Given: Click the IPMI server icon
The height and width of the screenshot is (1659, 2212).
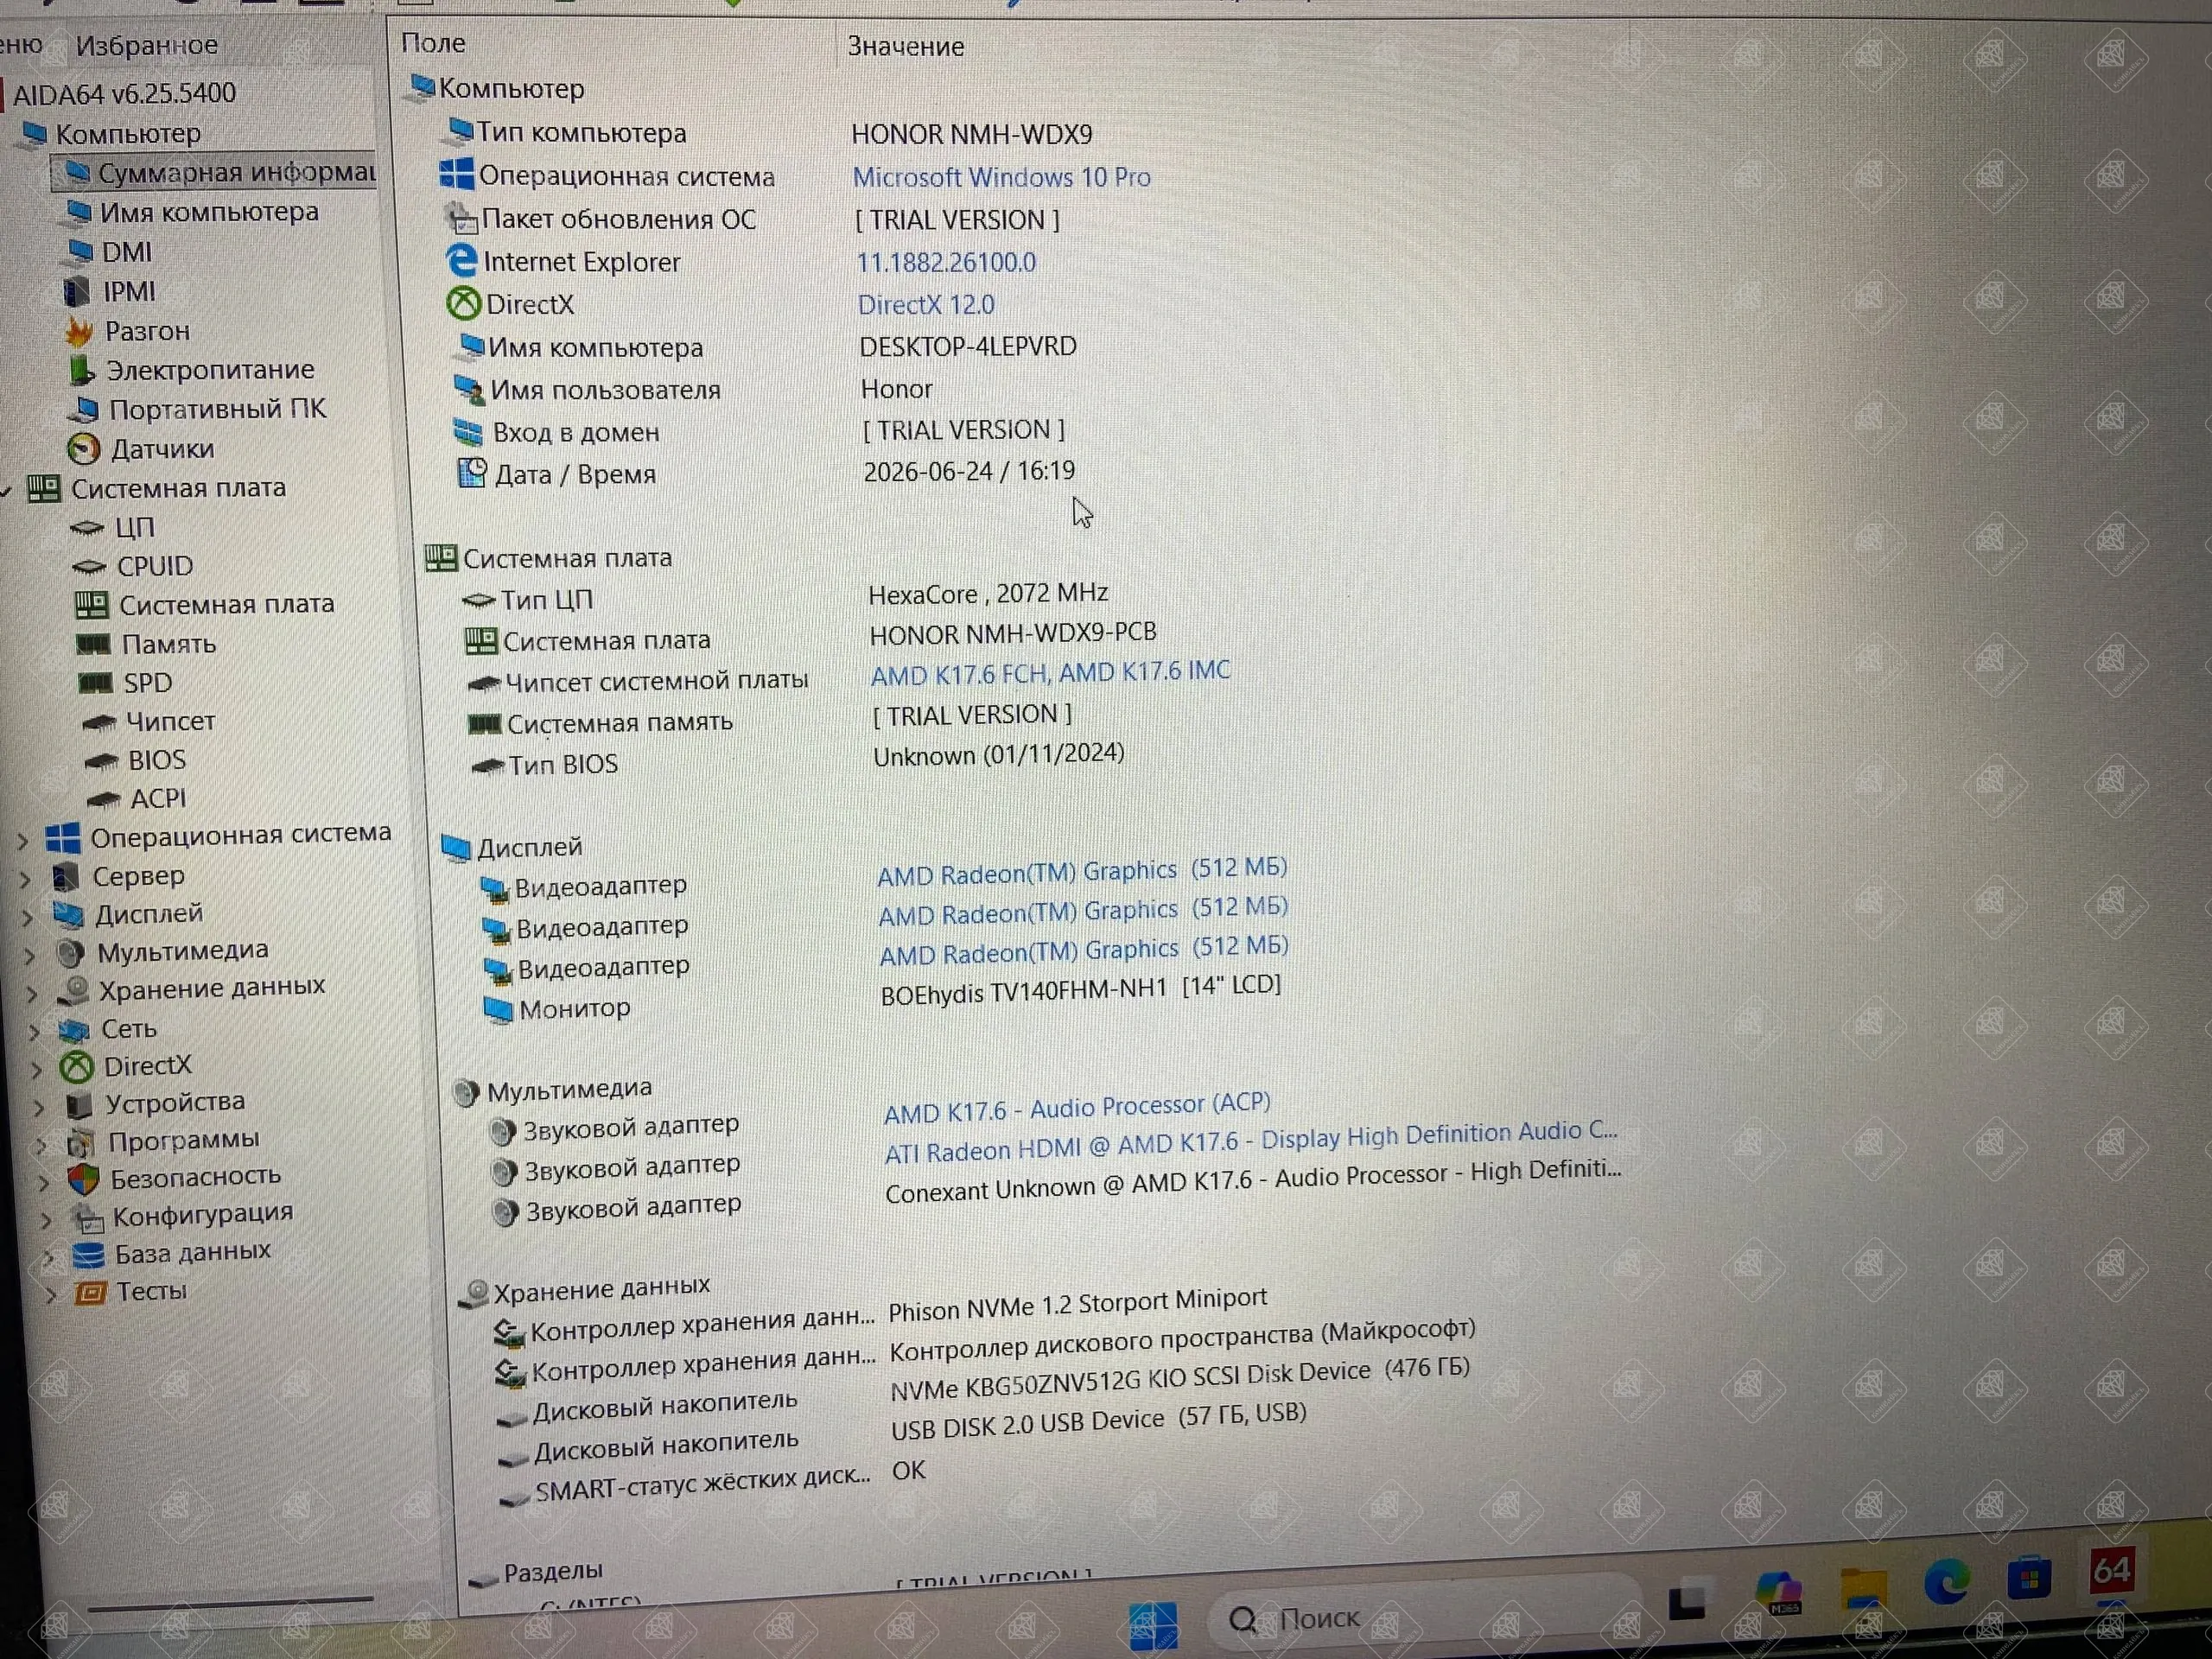Looking at the screenshot, I should [77, 291].
